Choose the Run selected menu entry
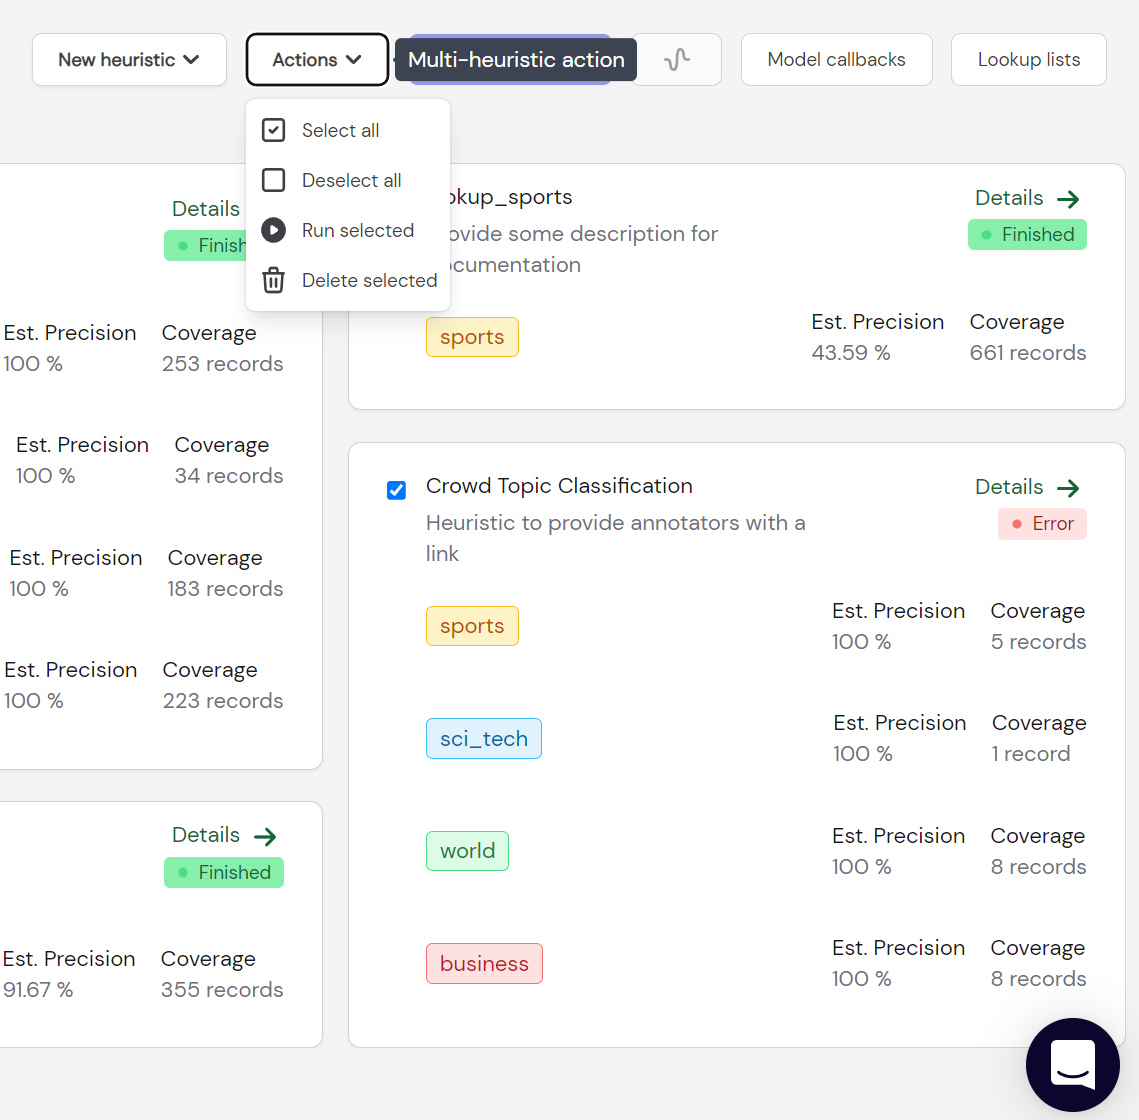The image size is (1139, 1120). (x=348, y=230)
